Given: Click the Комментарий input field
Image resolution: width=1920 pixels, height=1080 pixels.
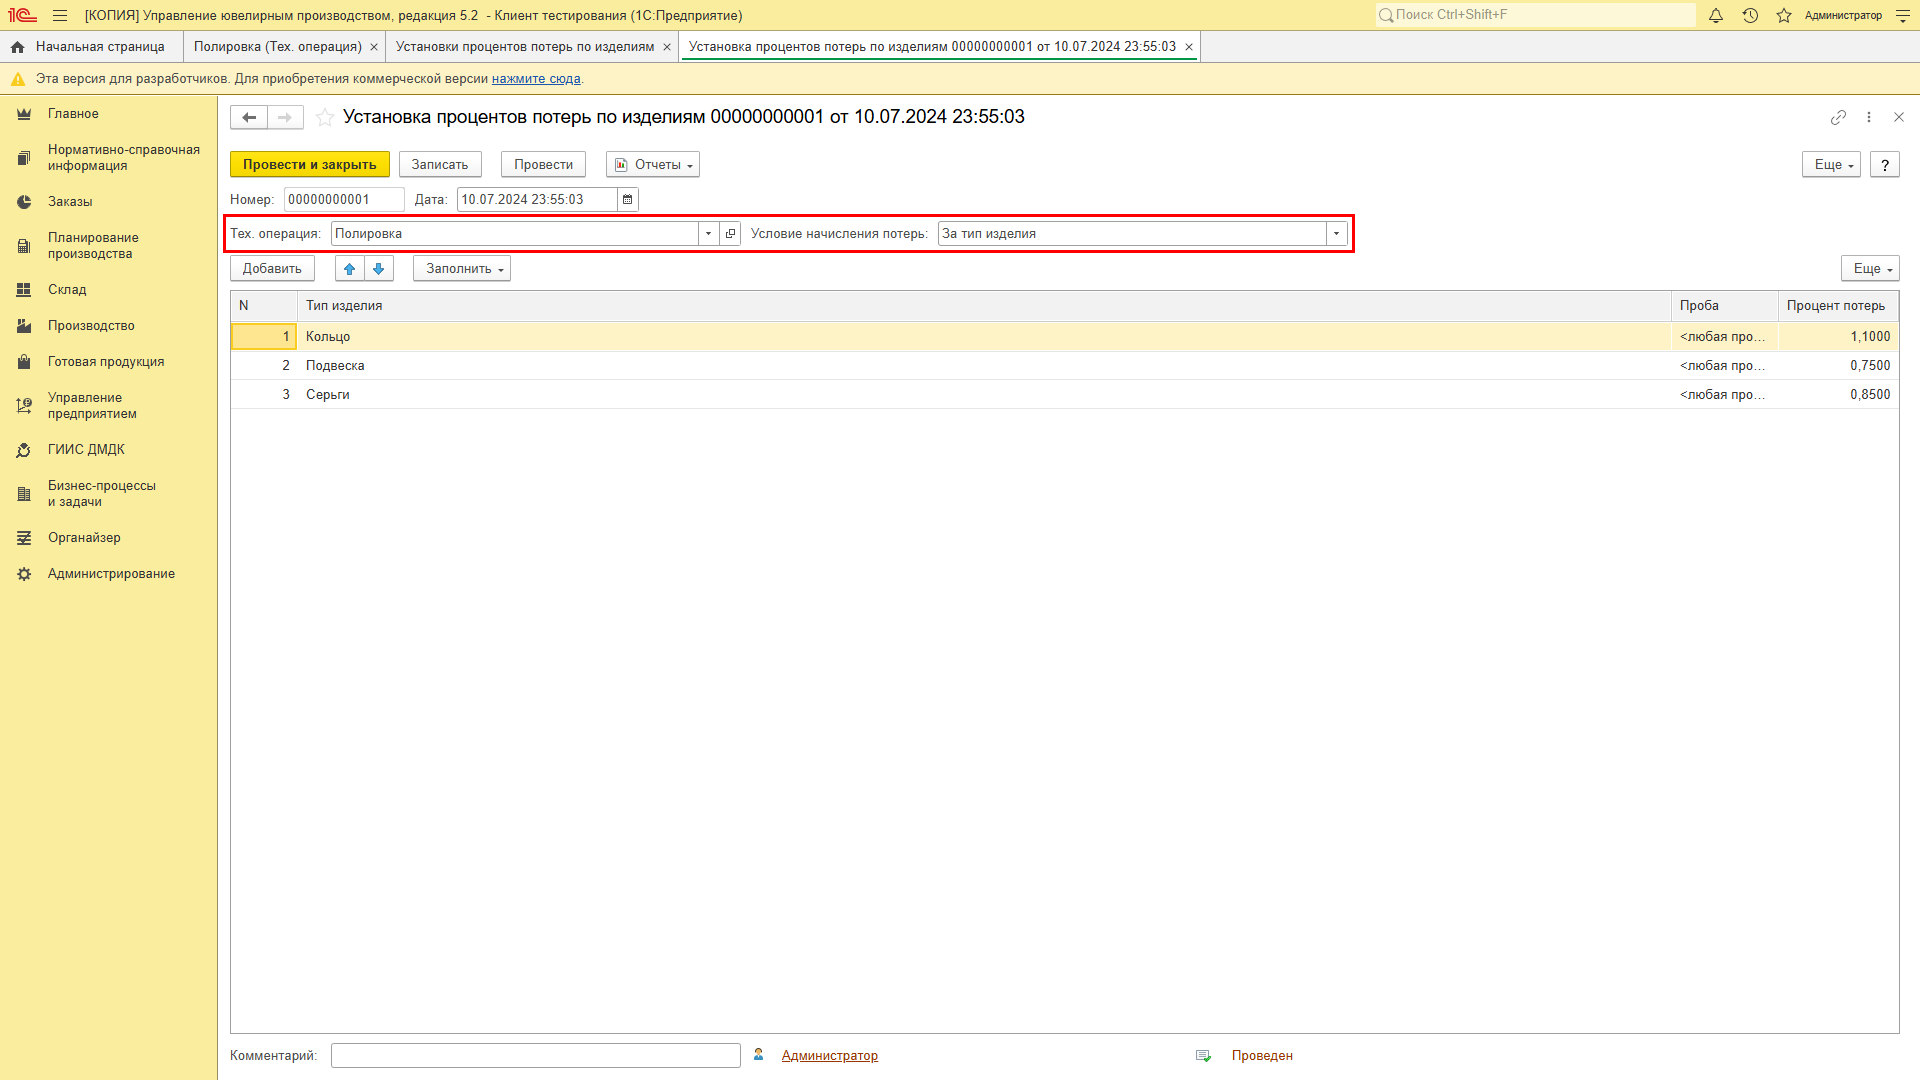Looking at the screenshot, I should (x=536, y=1055).
